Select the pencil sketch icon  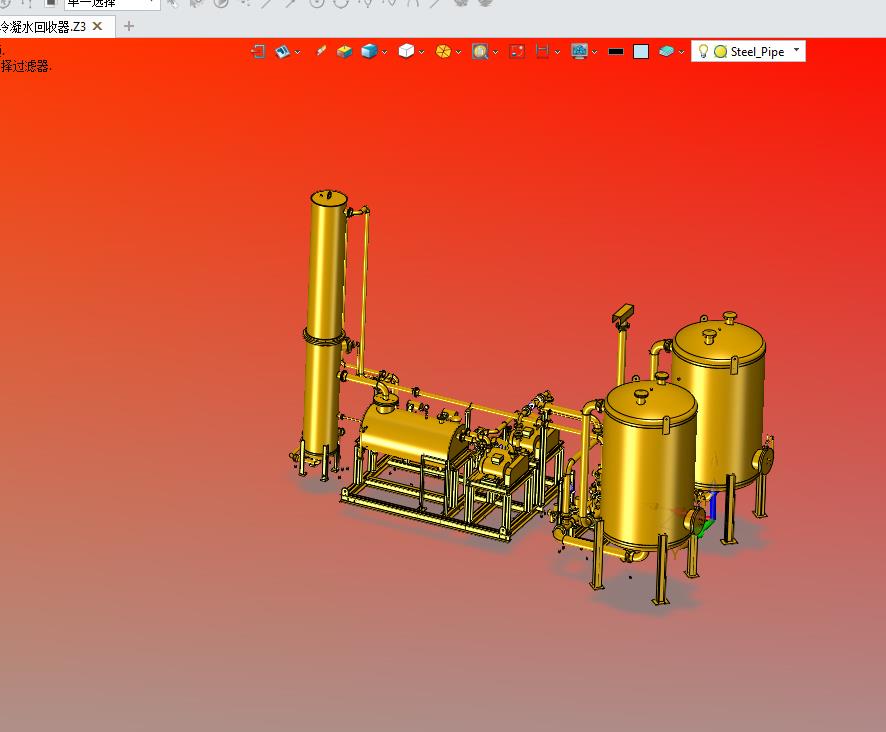click(x=320, y=51)
